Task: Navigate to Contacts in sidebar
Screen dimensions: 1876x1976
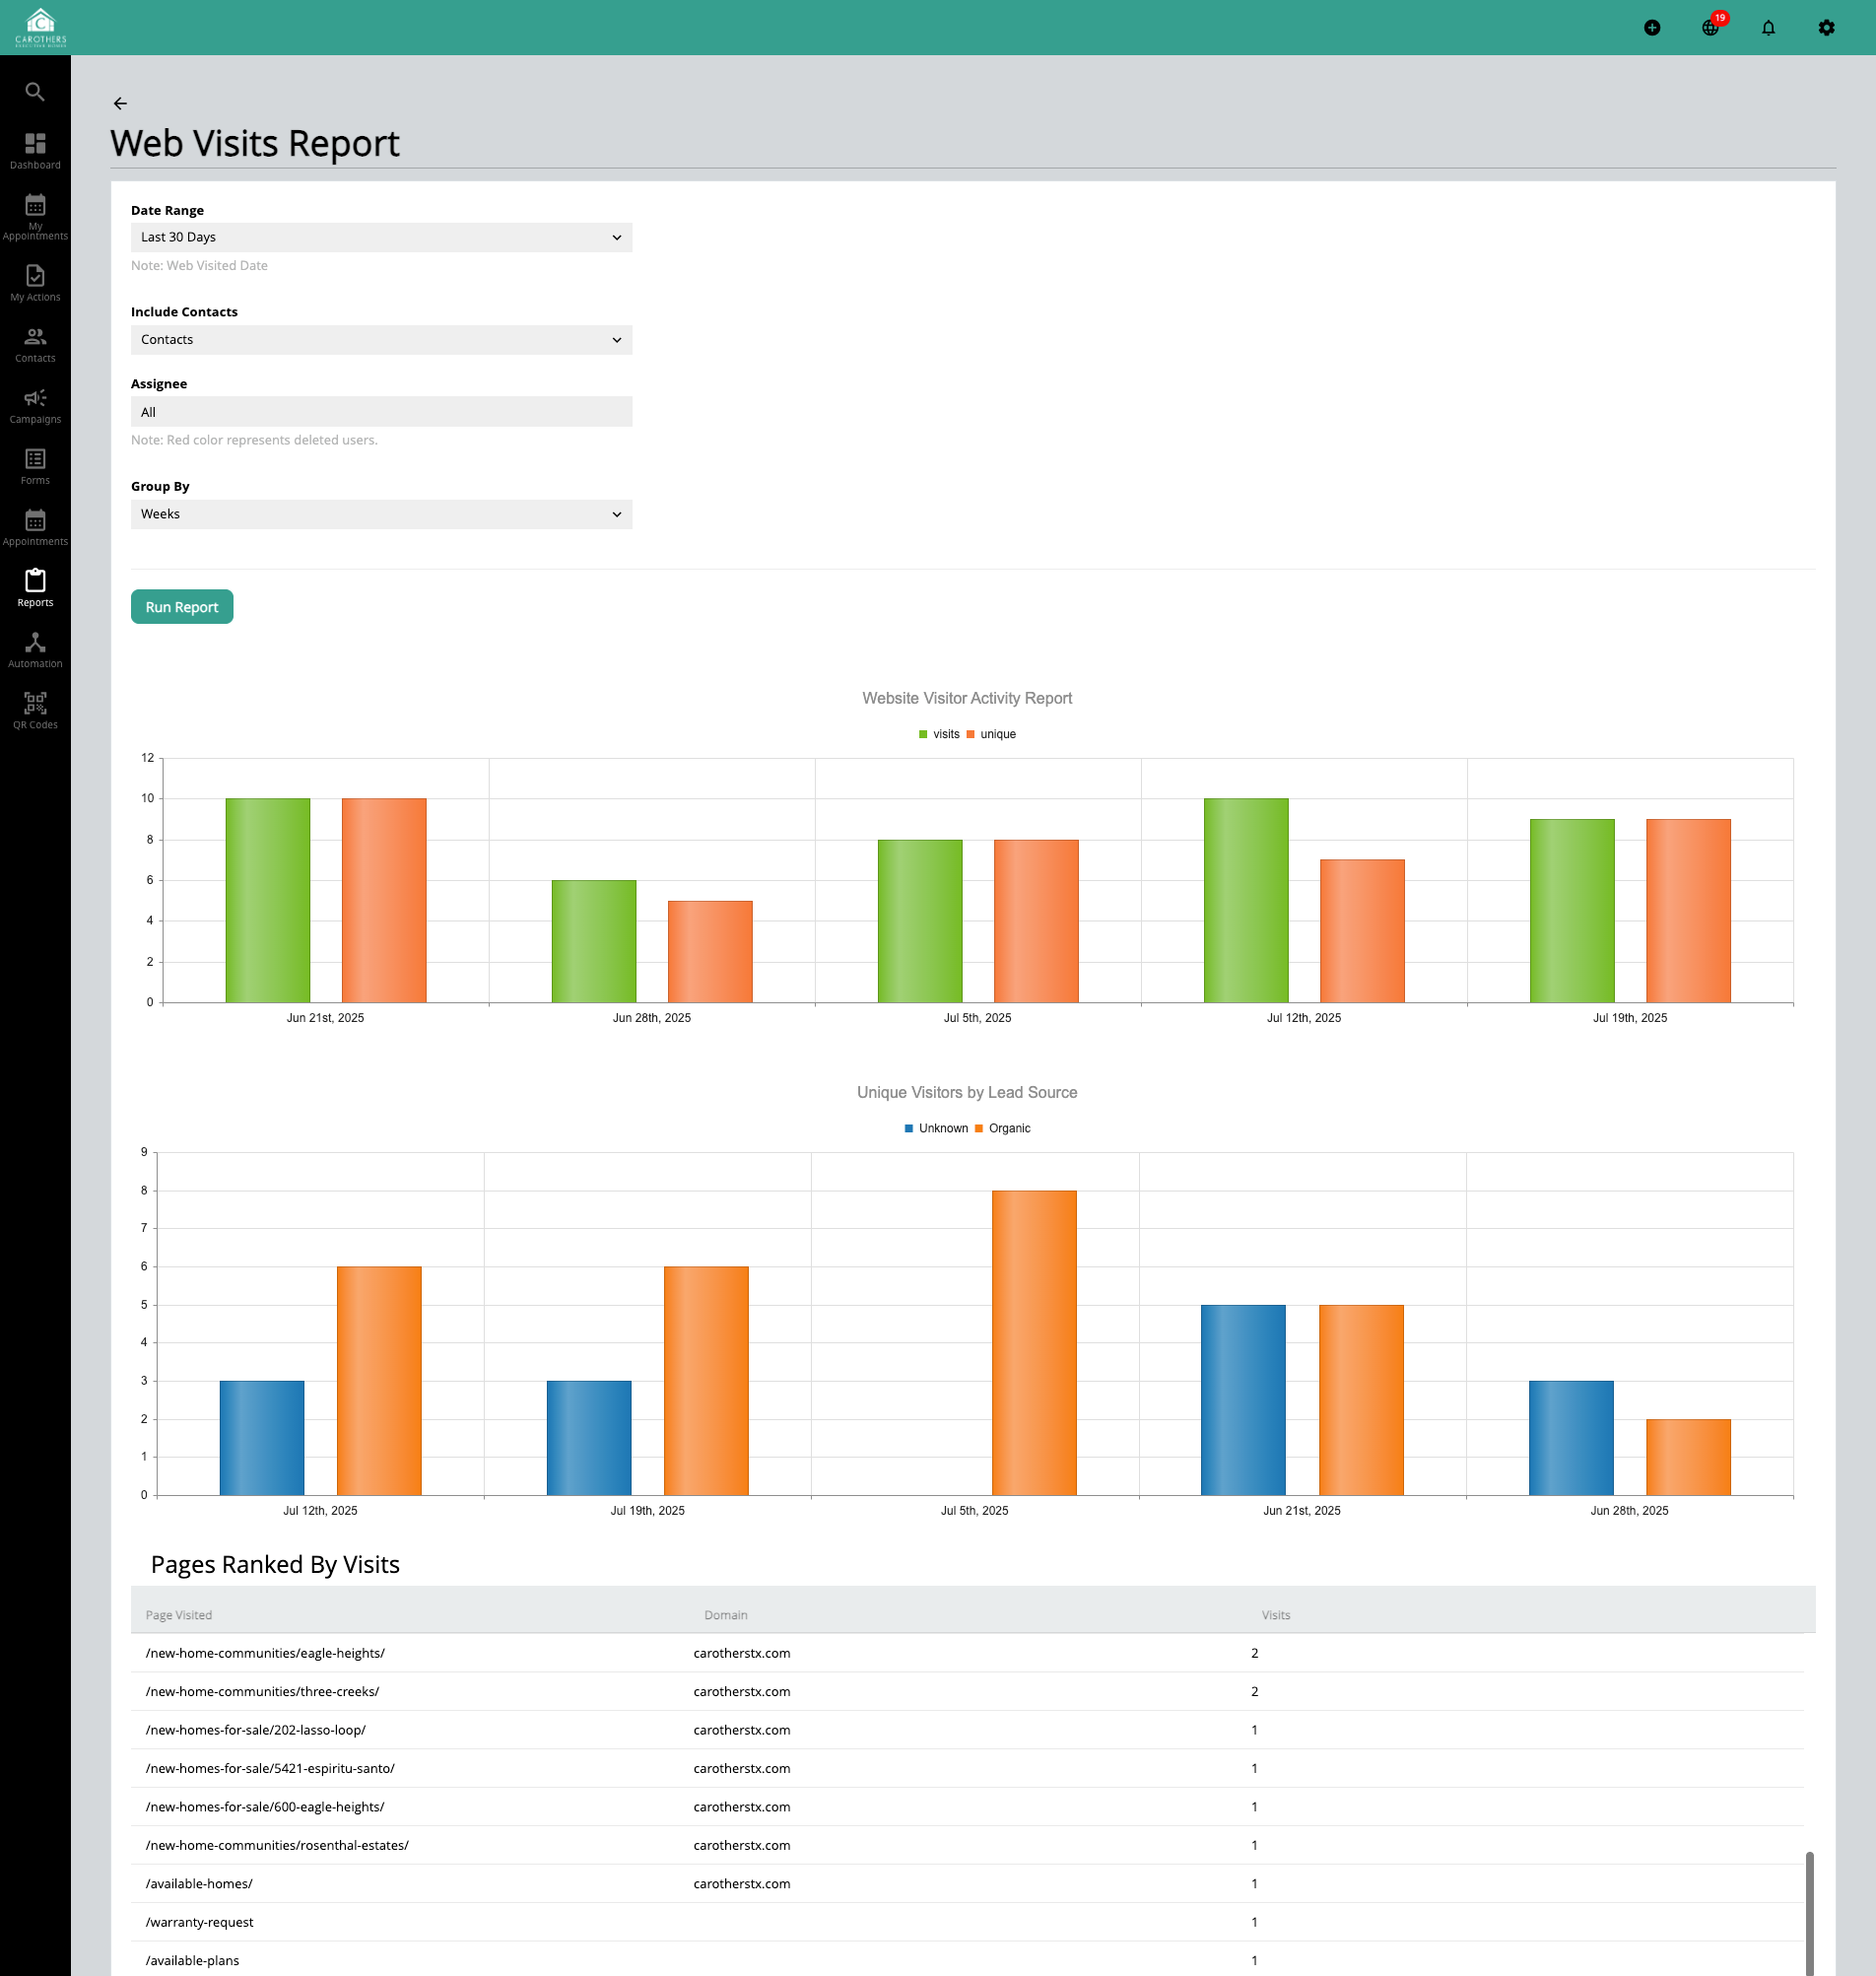Action: (35, 344)
